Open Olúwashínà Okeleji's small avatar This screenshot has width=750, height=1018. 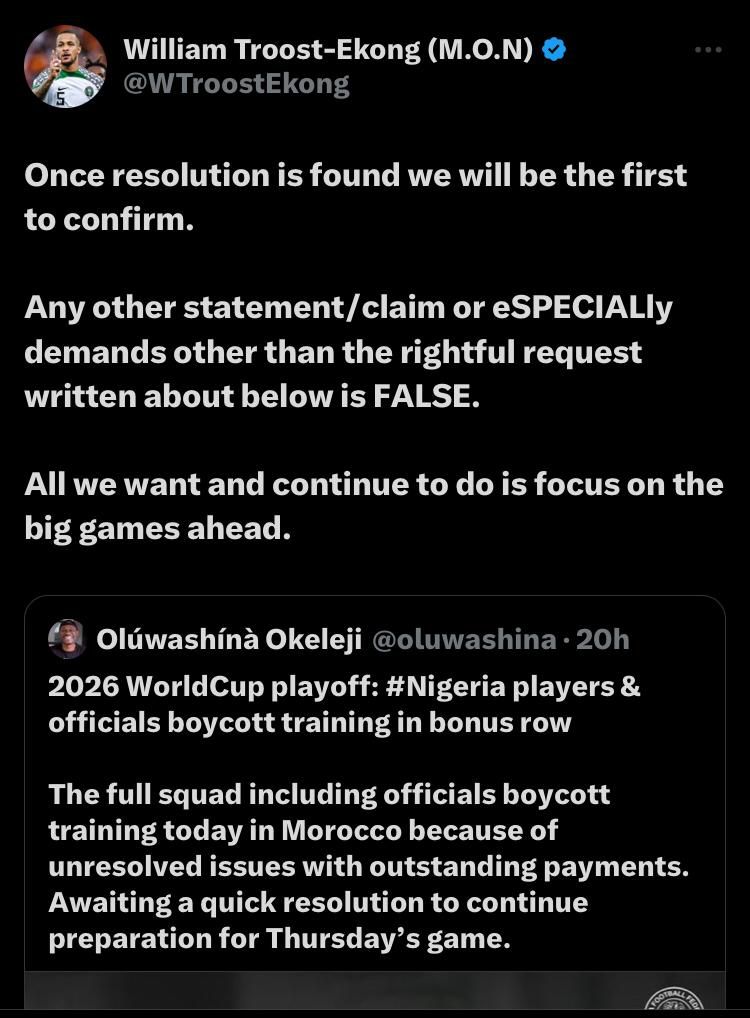67,639
